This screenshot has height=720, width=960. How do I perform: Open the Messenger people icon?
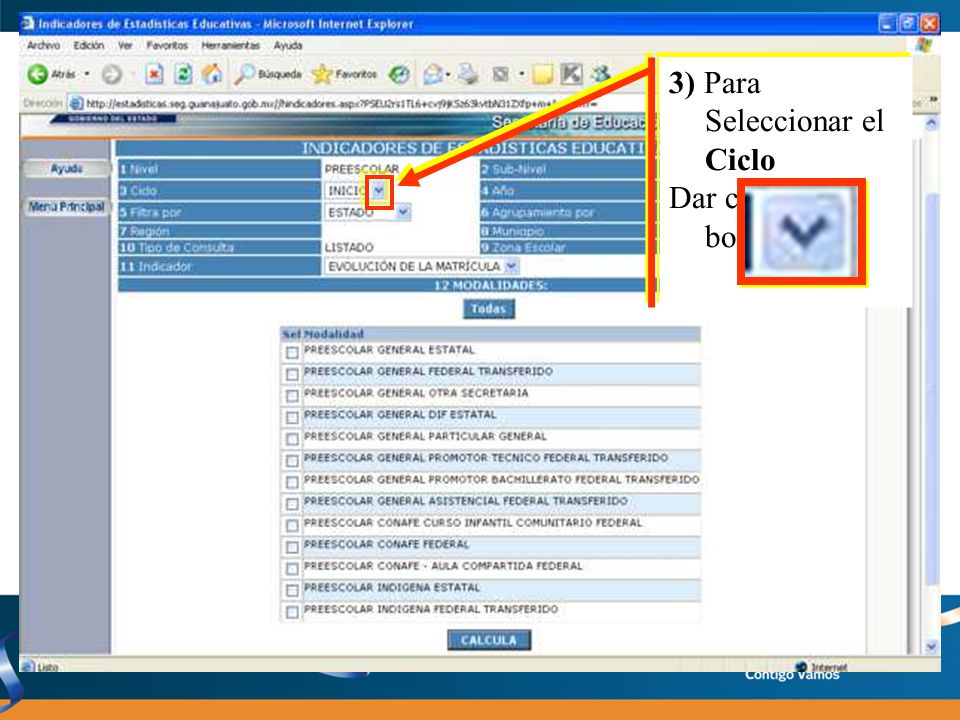click(x=600, y=74)
